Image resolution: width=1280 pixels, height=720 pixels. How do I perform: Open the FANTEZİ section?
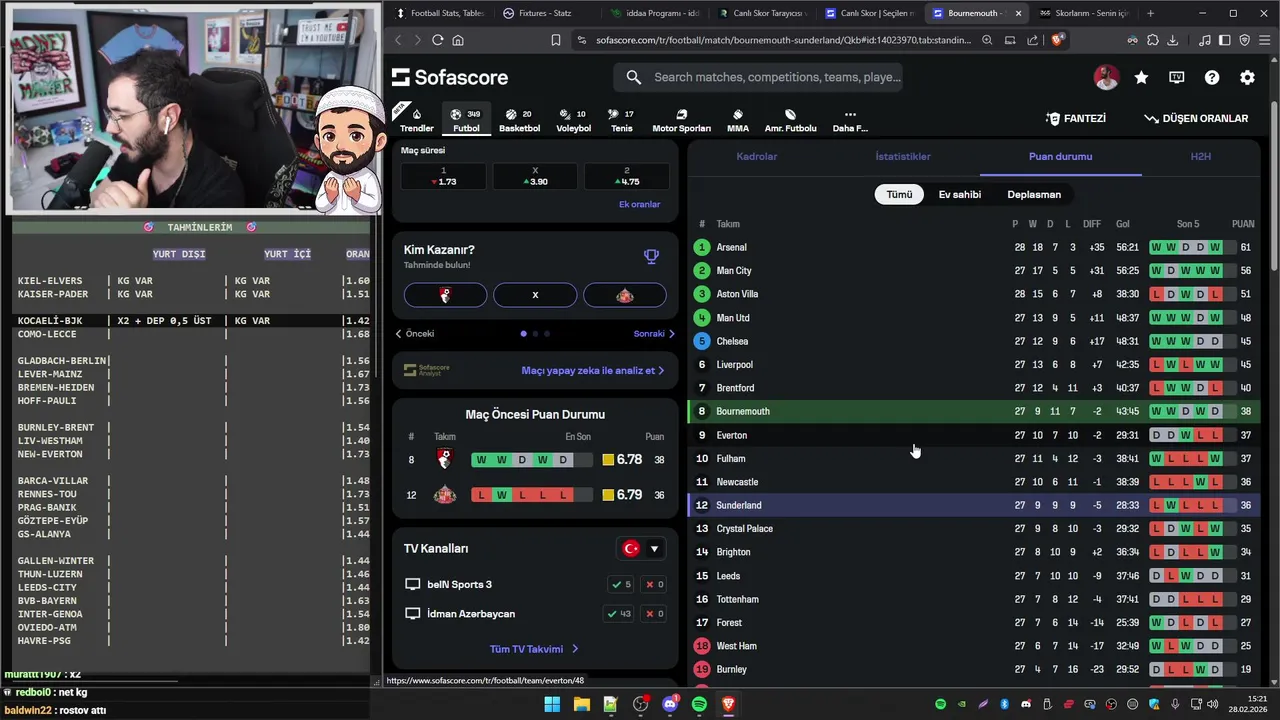(x=1076, y=118)
